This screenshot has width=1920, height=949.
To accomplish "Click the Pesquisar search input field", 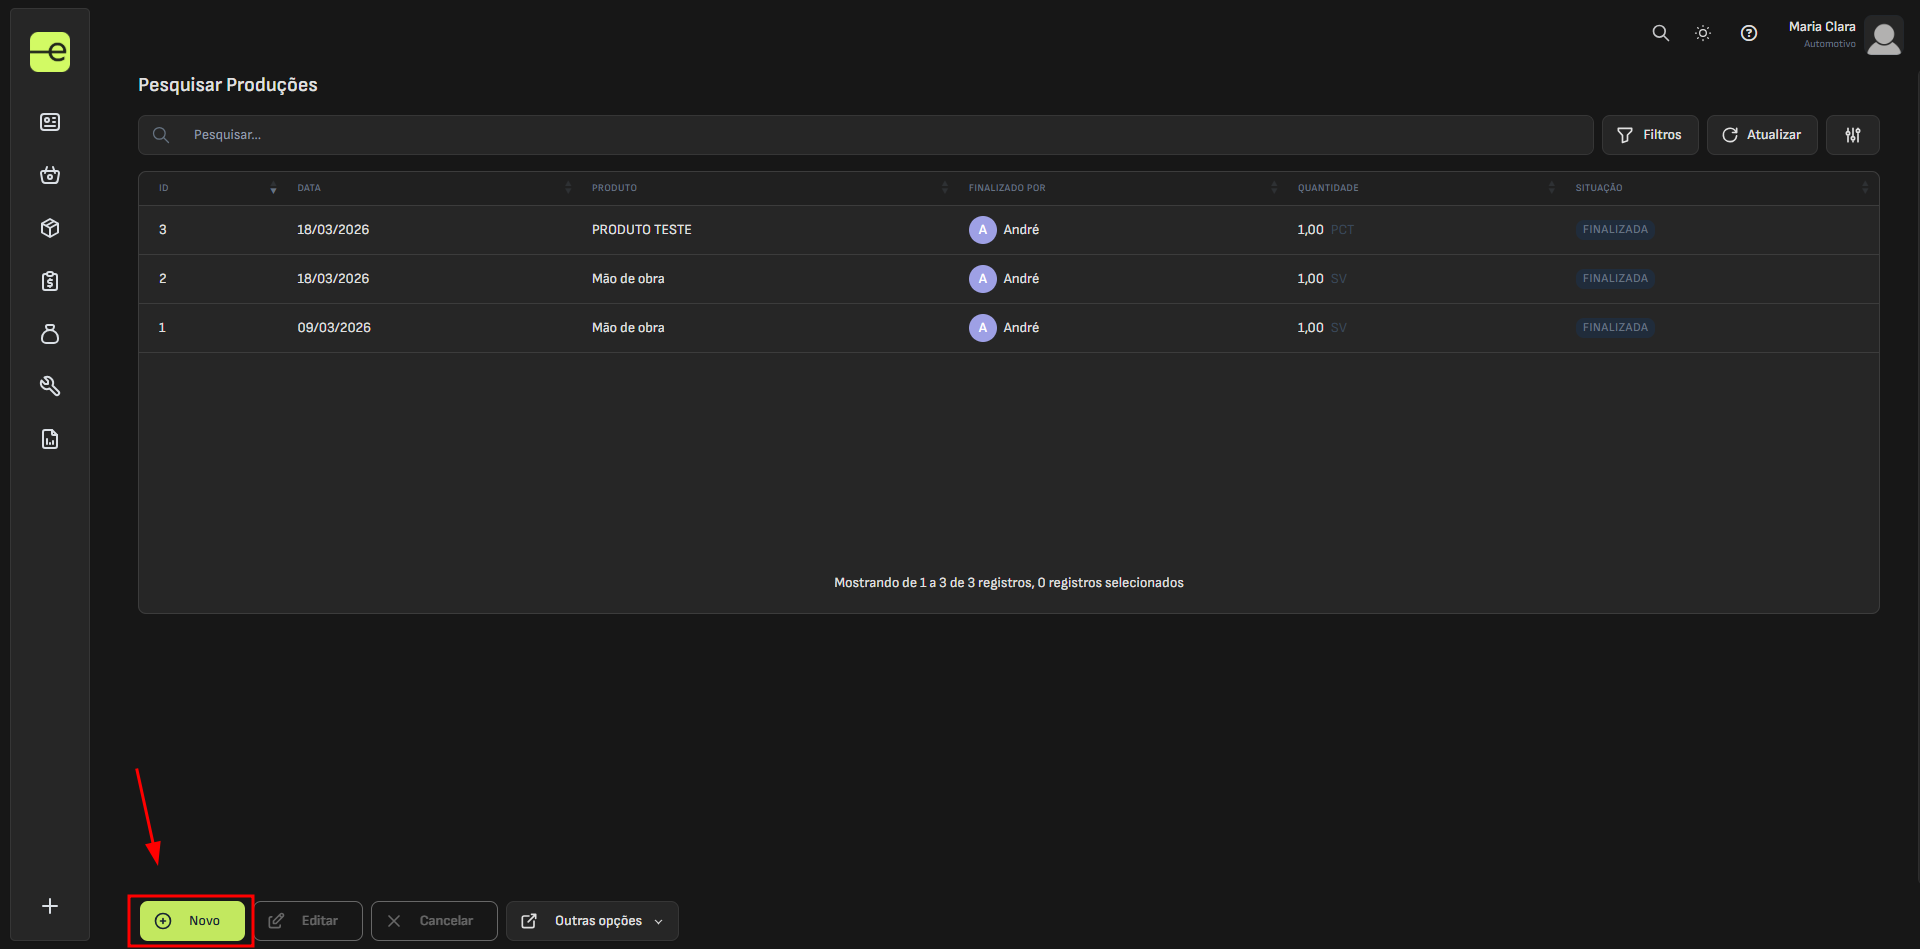I will click(880, 135).
